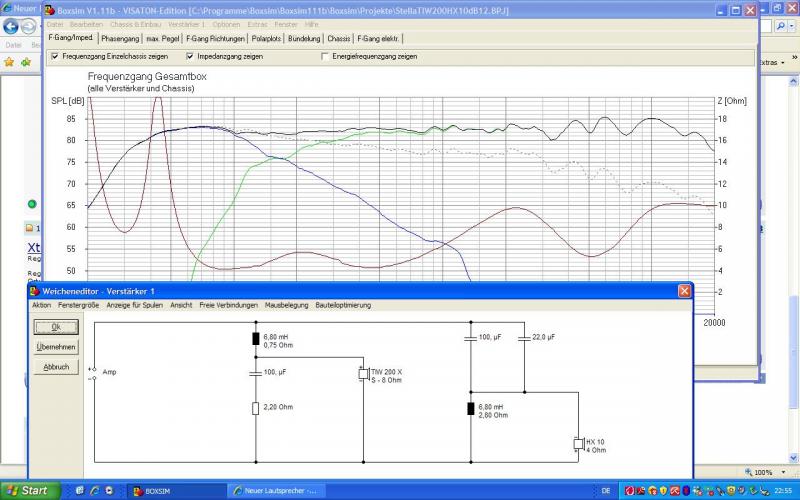Click the Übernehmen button
800x500 pixels.
(56, 347)
